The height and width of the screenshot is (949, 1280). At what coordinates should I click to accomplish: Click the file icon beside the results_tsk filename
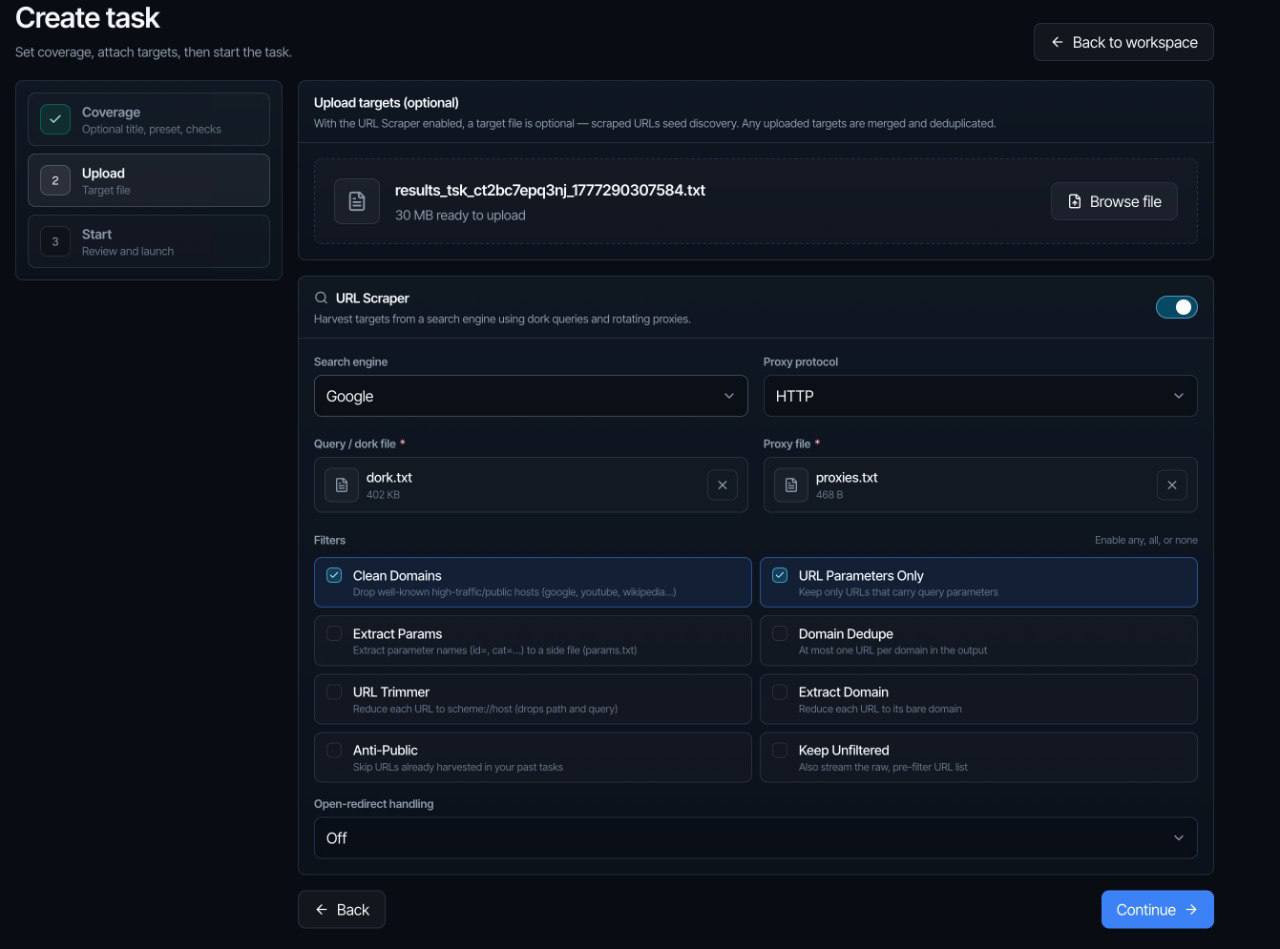357,201
